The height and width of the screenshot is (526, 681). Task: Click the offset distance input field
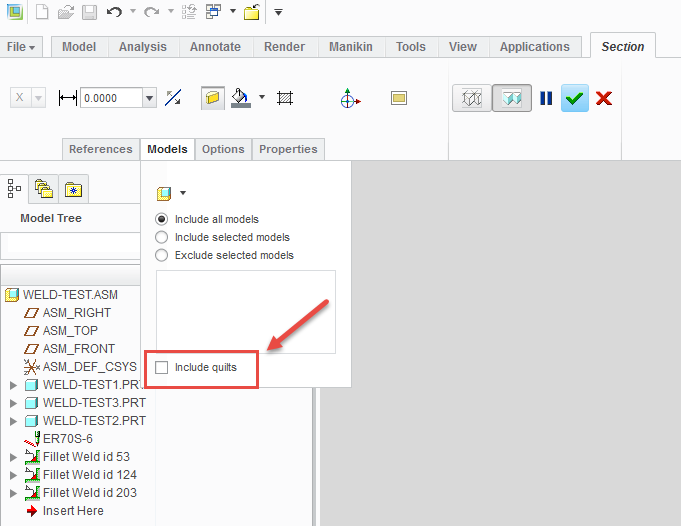[x=111, y=98]
